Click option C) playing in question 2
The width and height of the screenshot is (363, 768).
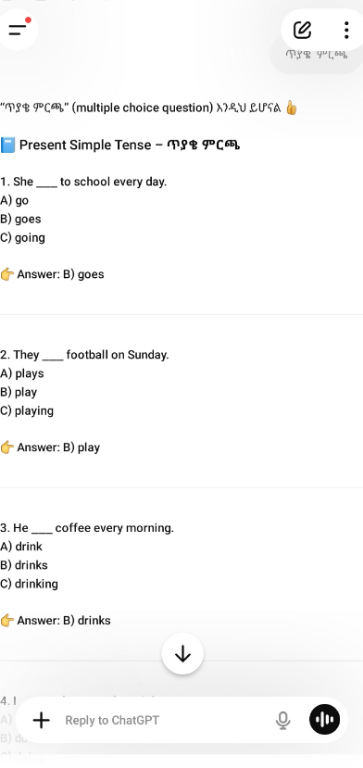[27, 410]
